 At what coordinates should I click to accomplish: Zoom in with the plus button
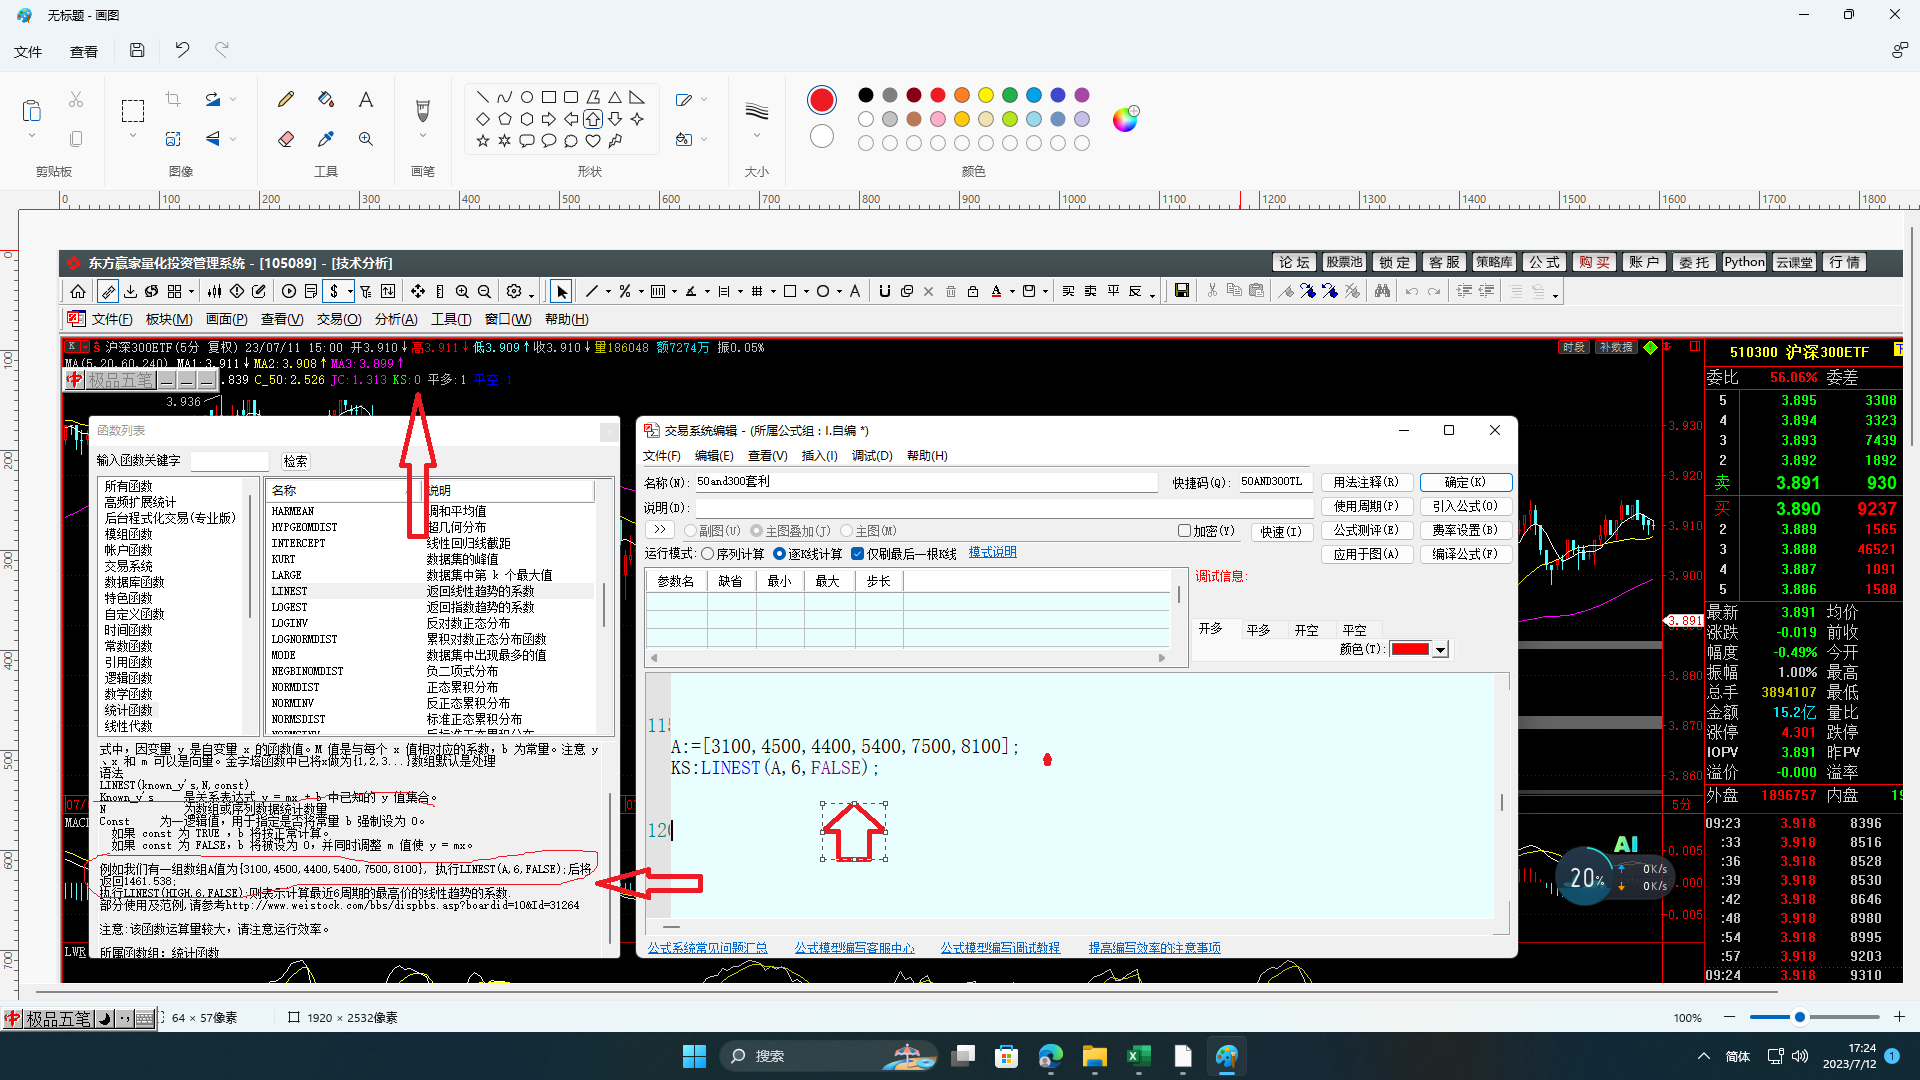[1900, 1017]
